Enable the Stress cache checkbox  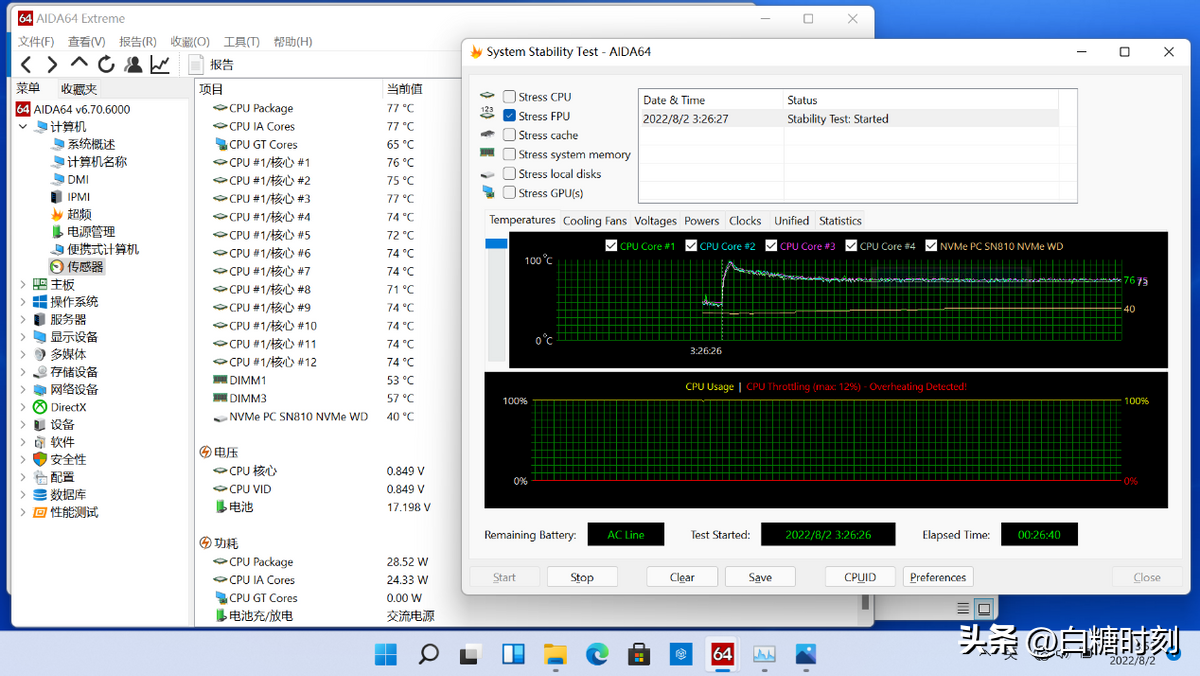[x=510, y=135]
